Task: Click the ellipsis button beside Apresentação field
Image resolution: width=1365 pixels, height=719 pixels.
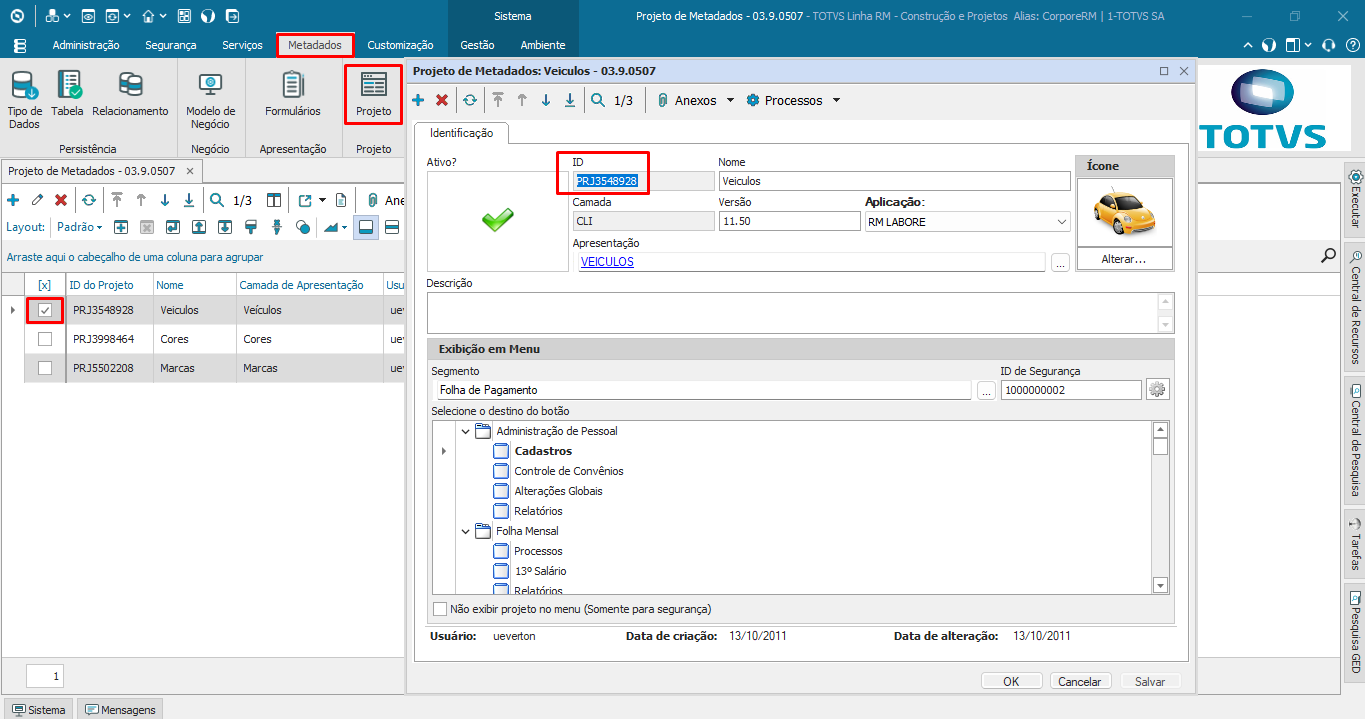Action: [1060, 262]
